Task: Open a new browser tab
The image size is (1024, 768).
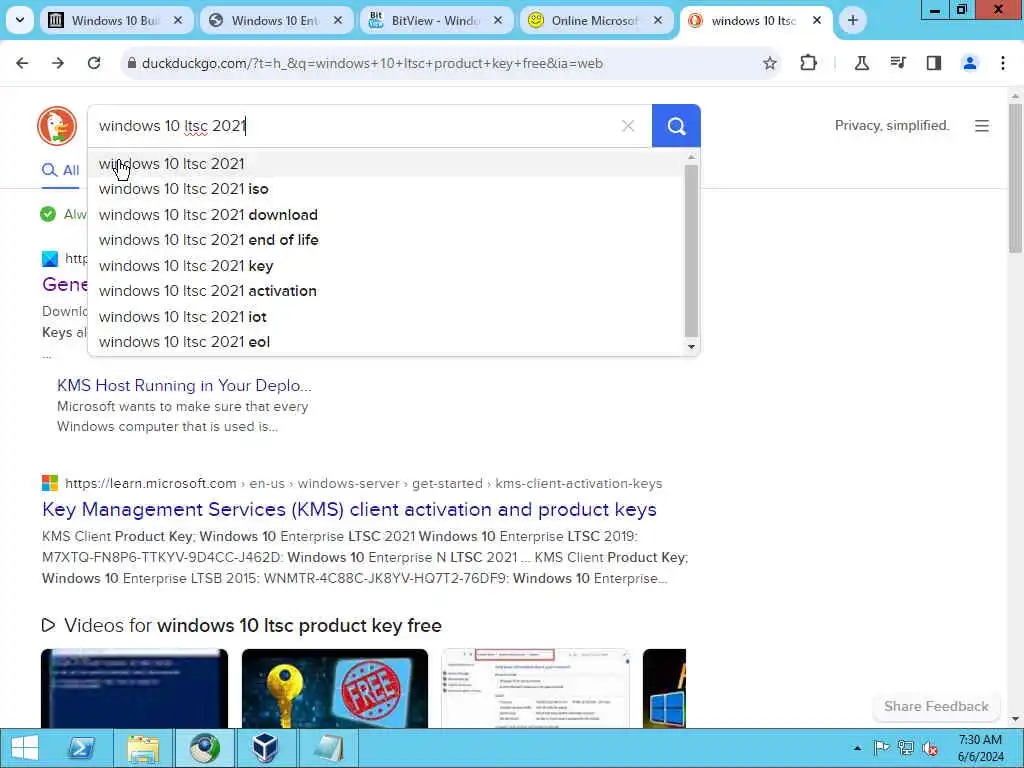Action: pos(852,20)
